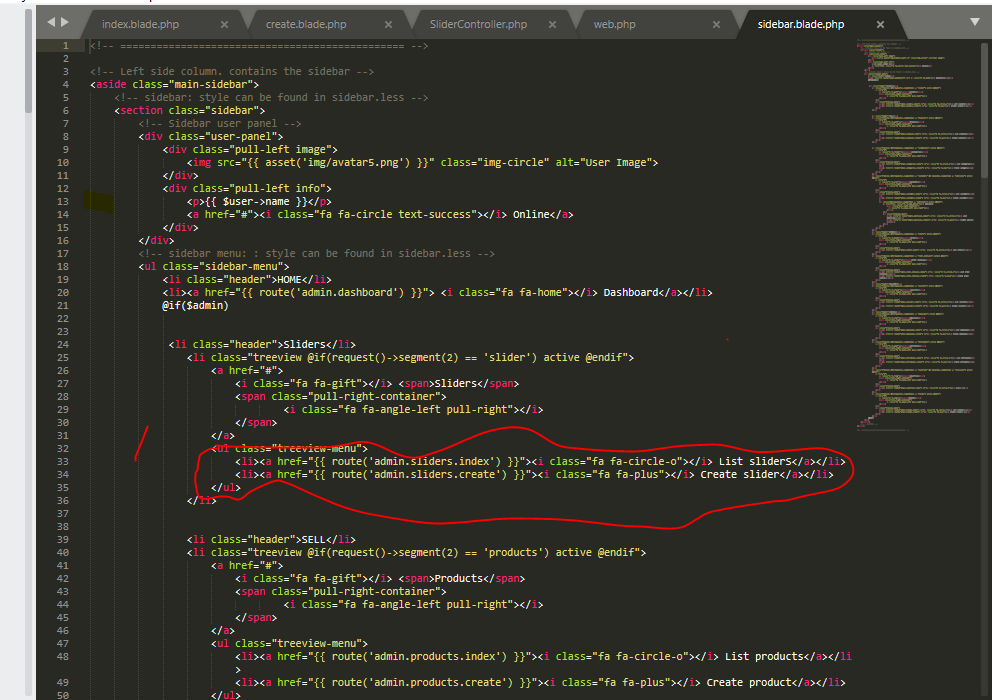Close the create.blade.php tab

tap(389, 23)
